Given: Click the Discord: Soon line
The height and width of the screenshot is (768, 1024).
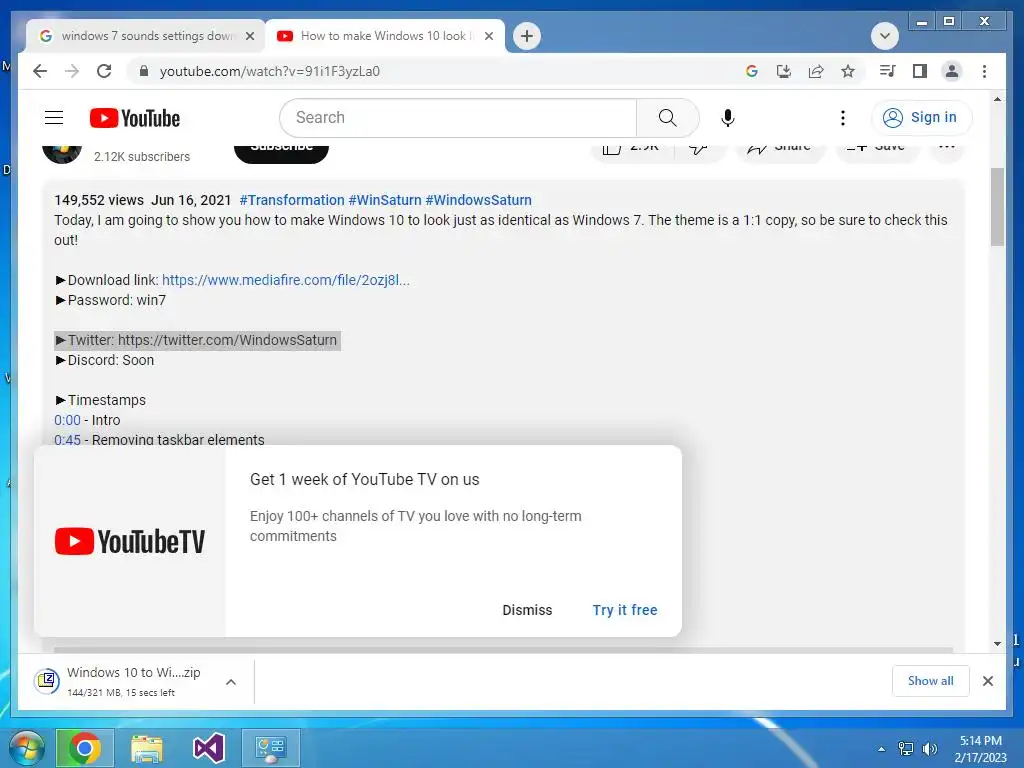Looking at the screenshot, I should click(104, 360).
